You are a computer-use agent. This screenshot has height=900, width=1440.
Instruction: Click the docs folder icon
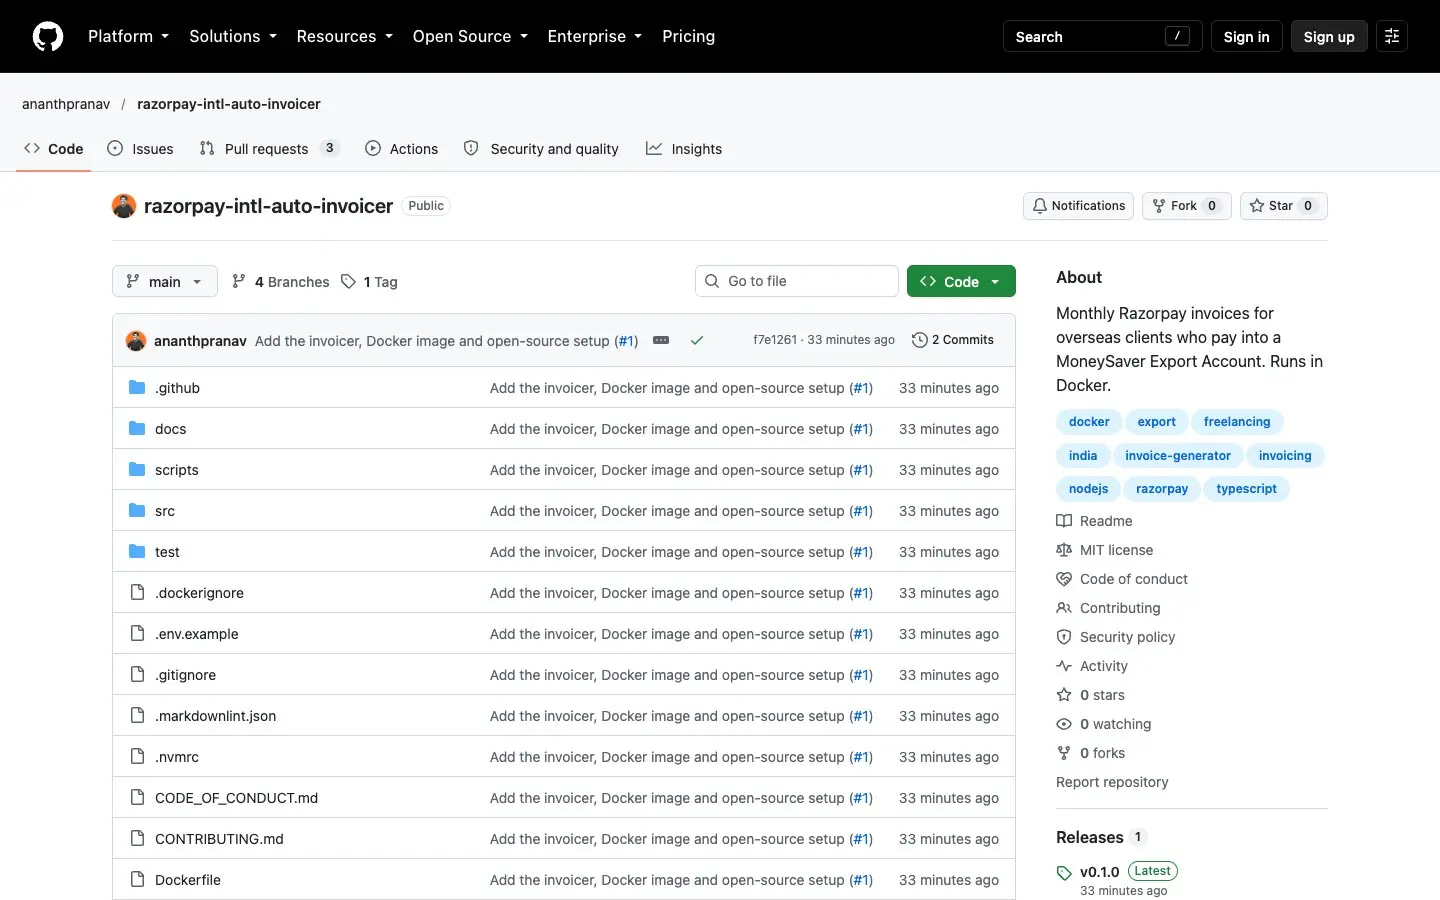click(x=137, y=429)
